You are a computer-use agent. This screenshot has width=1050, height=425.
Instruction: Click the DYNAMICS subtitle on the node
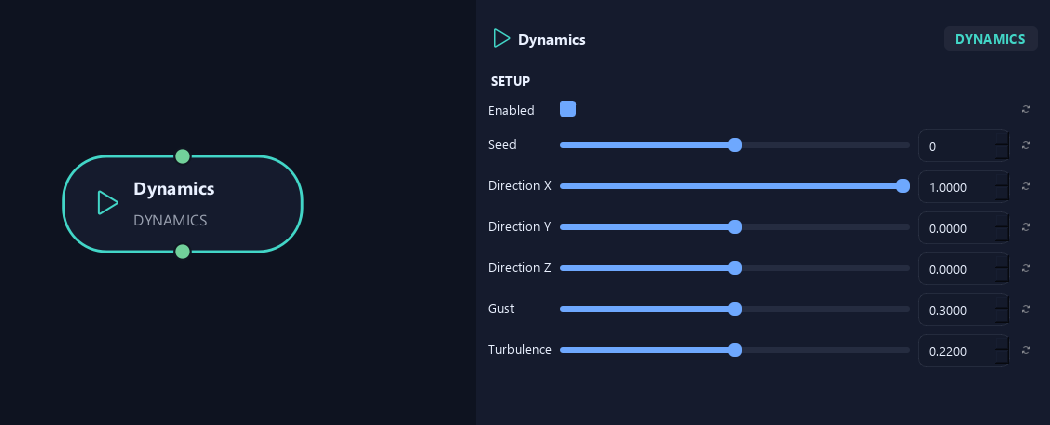click(x=170, y=220)
